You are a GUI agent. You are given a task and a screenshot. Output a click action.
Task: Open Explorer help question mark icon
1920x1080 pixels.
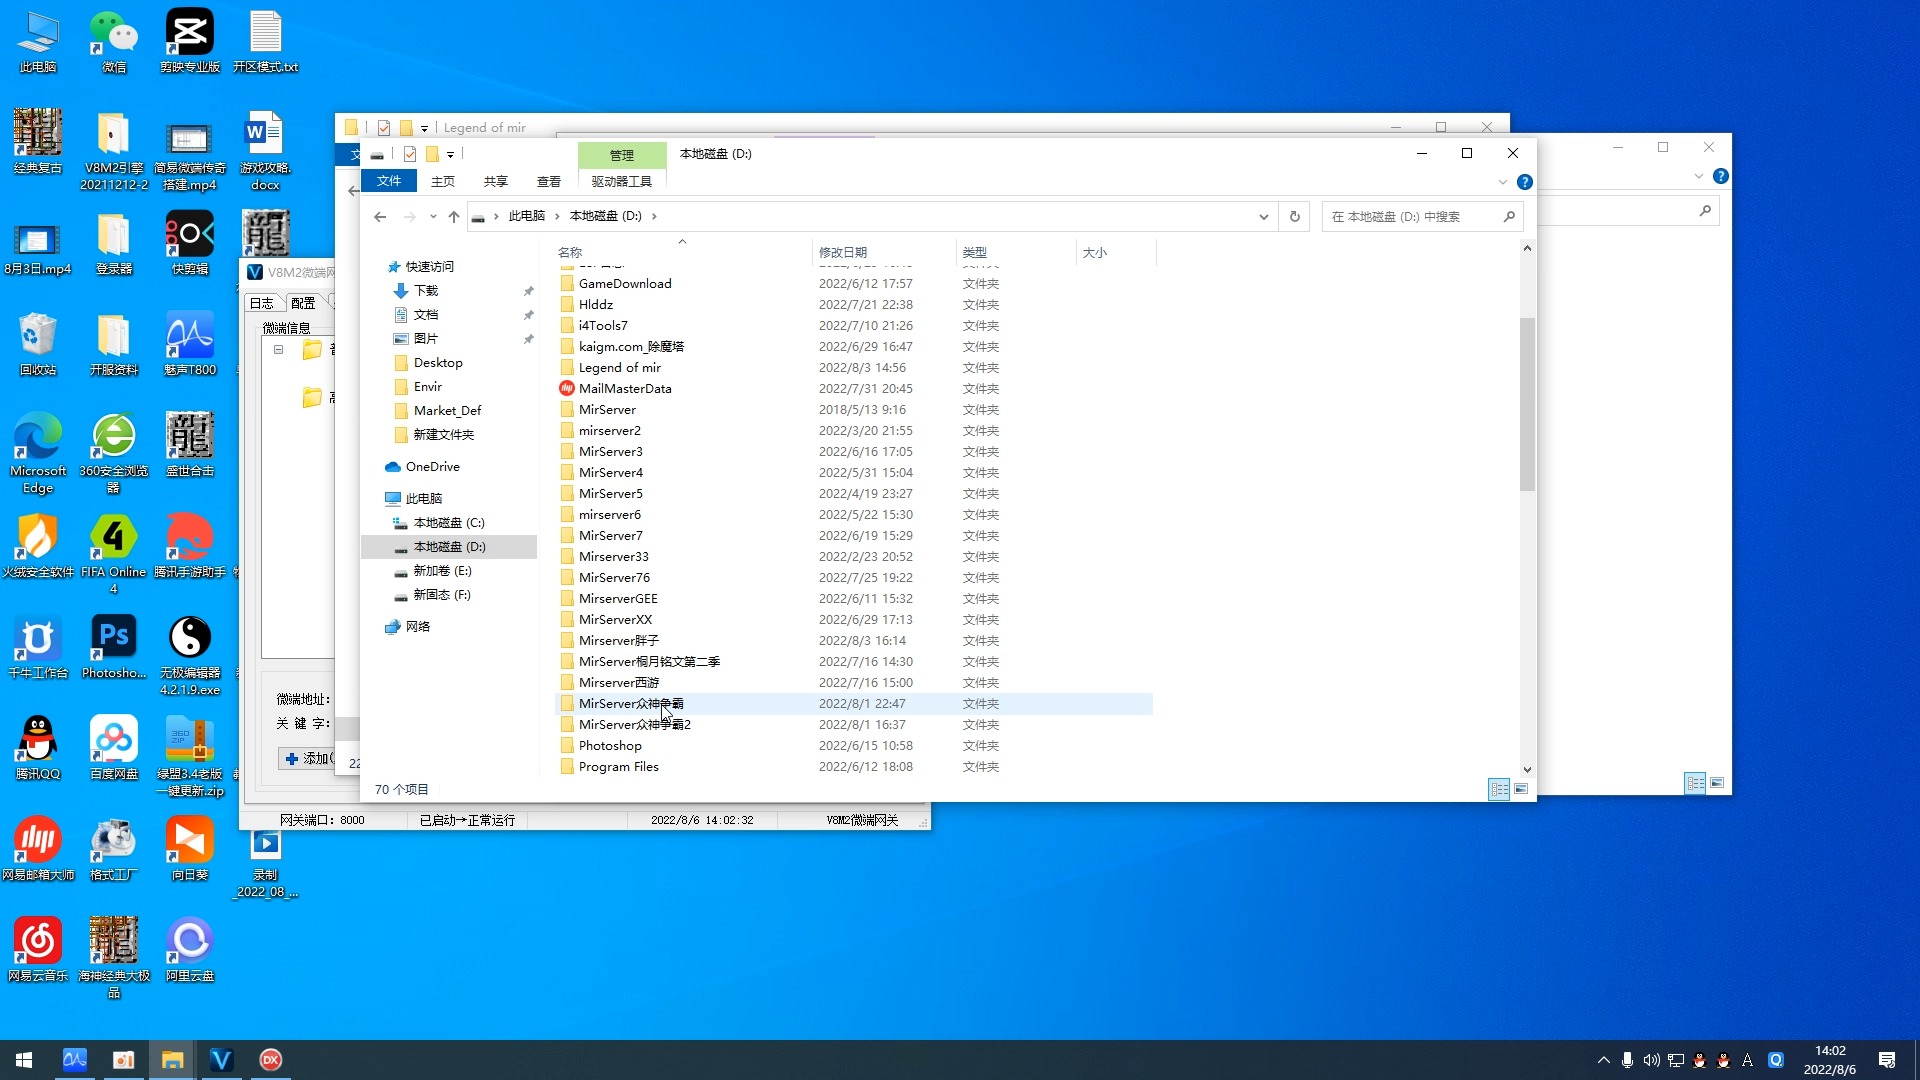[1524, 182]
